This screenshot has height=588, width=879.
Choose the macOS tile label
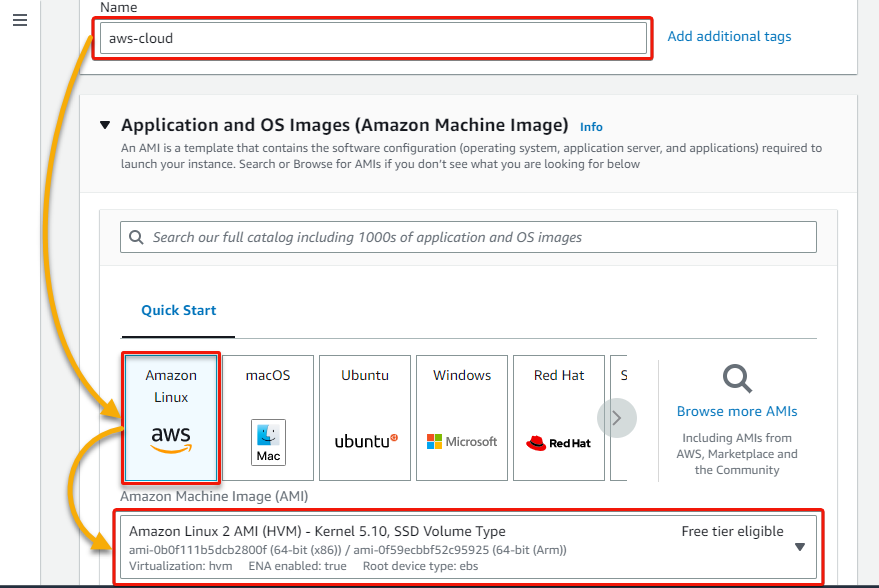268,375
